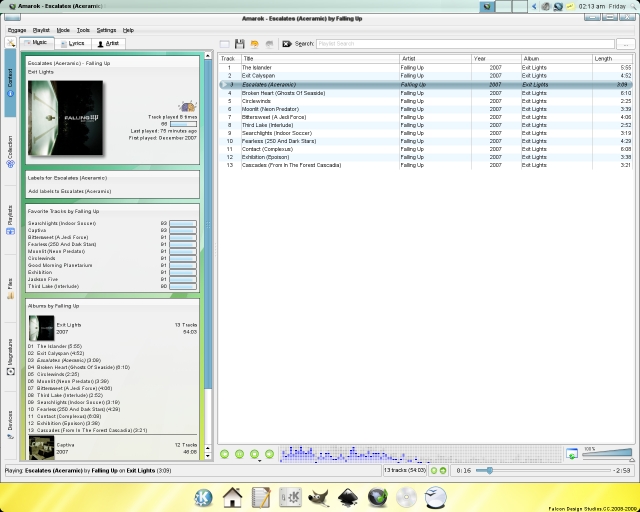
Task: Click the Amarok icon in the dock
Action: pyautogui.click(x=378, y=498)
